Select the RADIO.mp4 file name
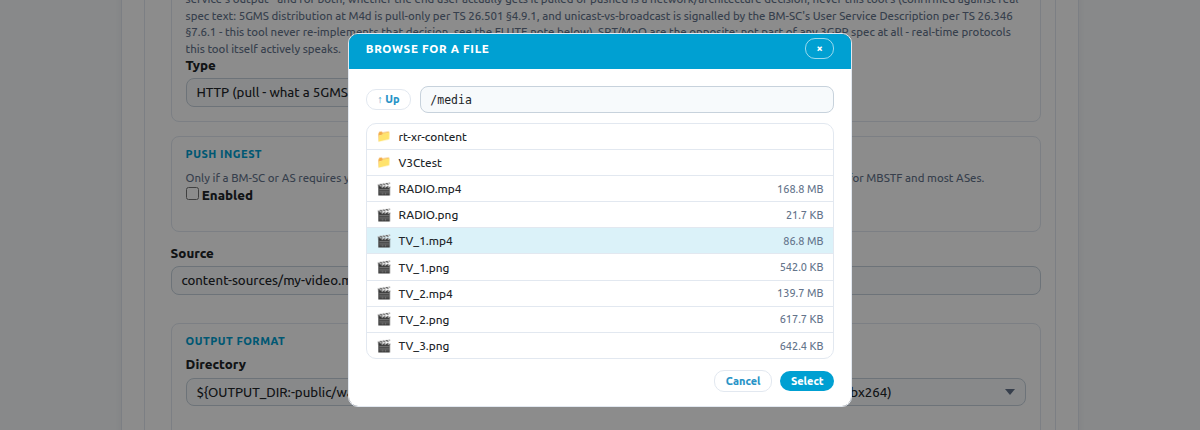 click(430, 189)
